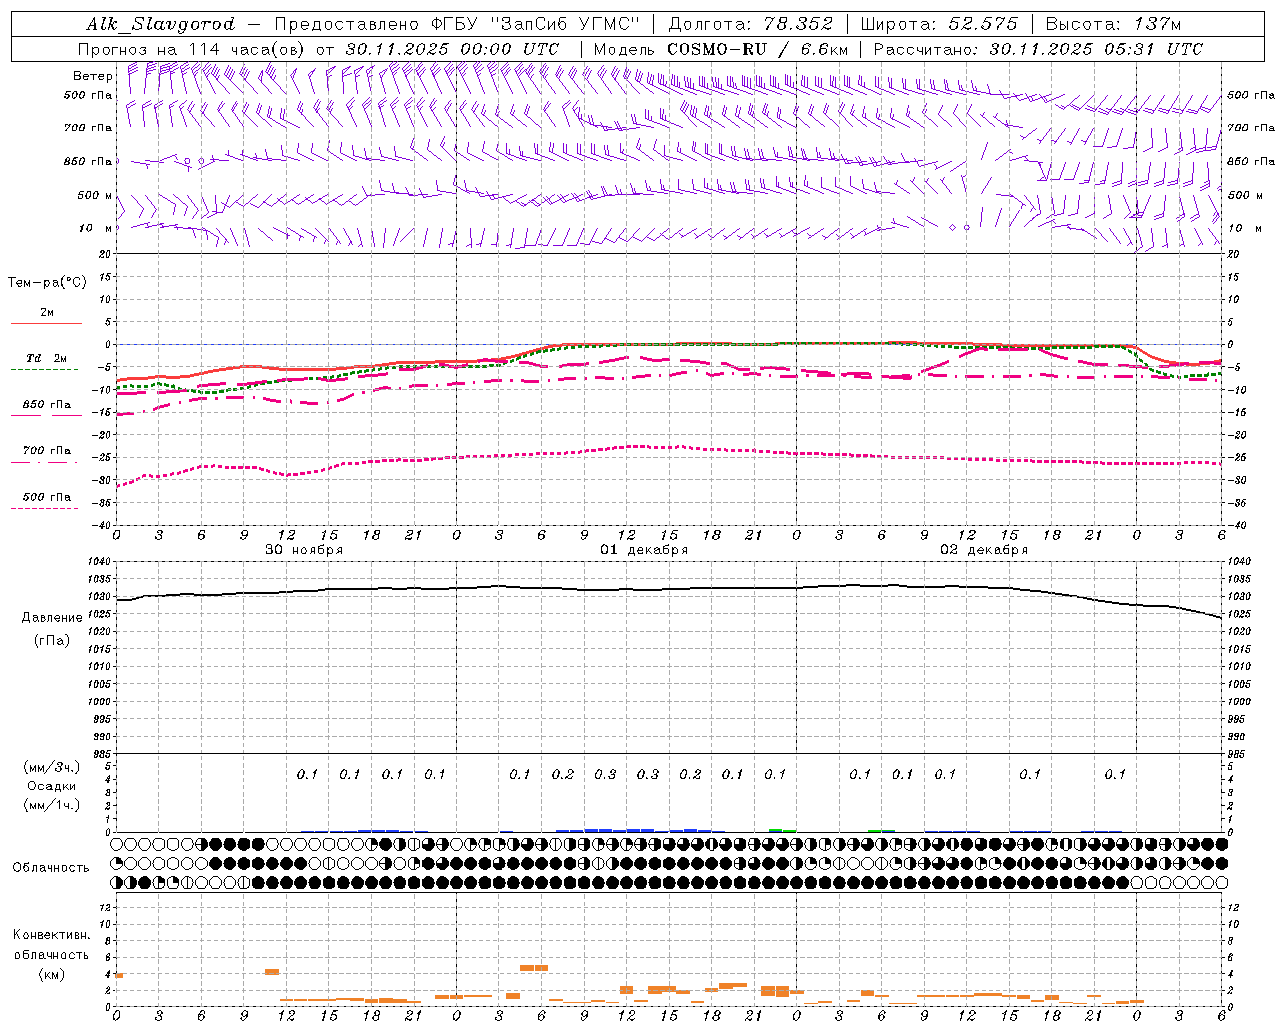This screenshot has width=1280, height=1024.
Task: Click the left-axis "1040" pressure value
Action: click(100, 562)
